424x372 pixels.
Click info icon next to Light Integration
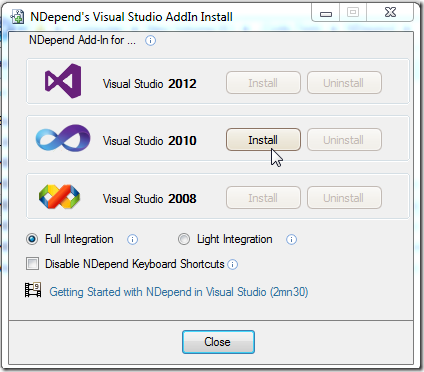pyautogui.click(x=291, y=239)
